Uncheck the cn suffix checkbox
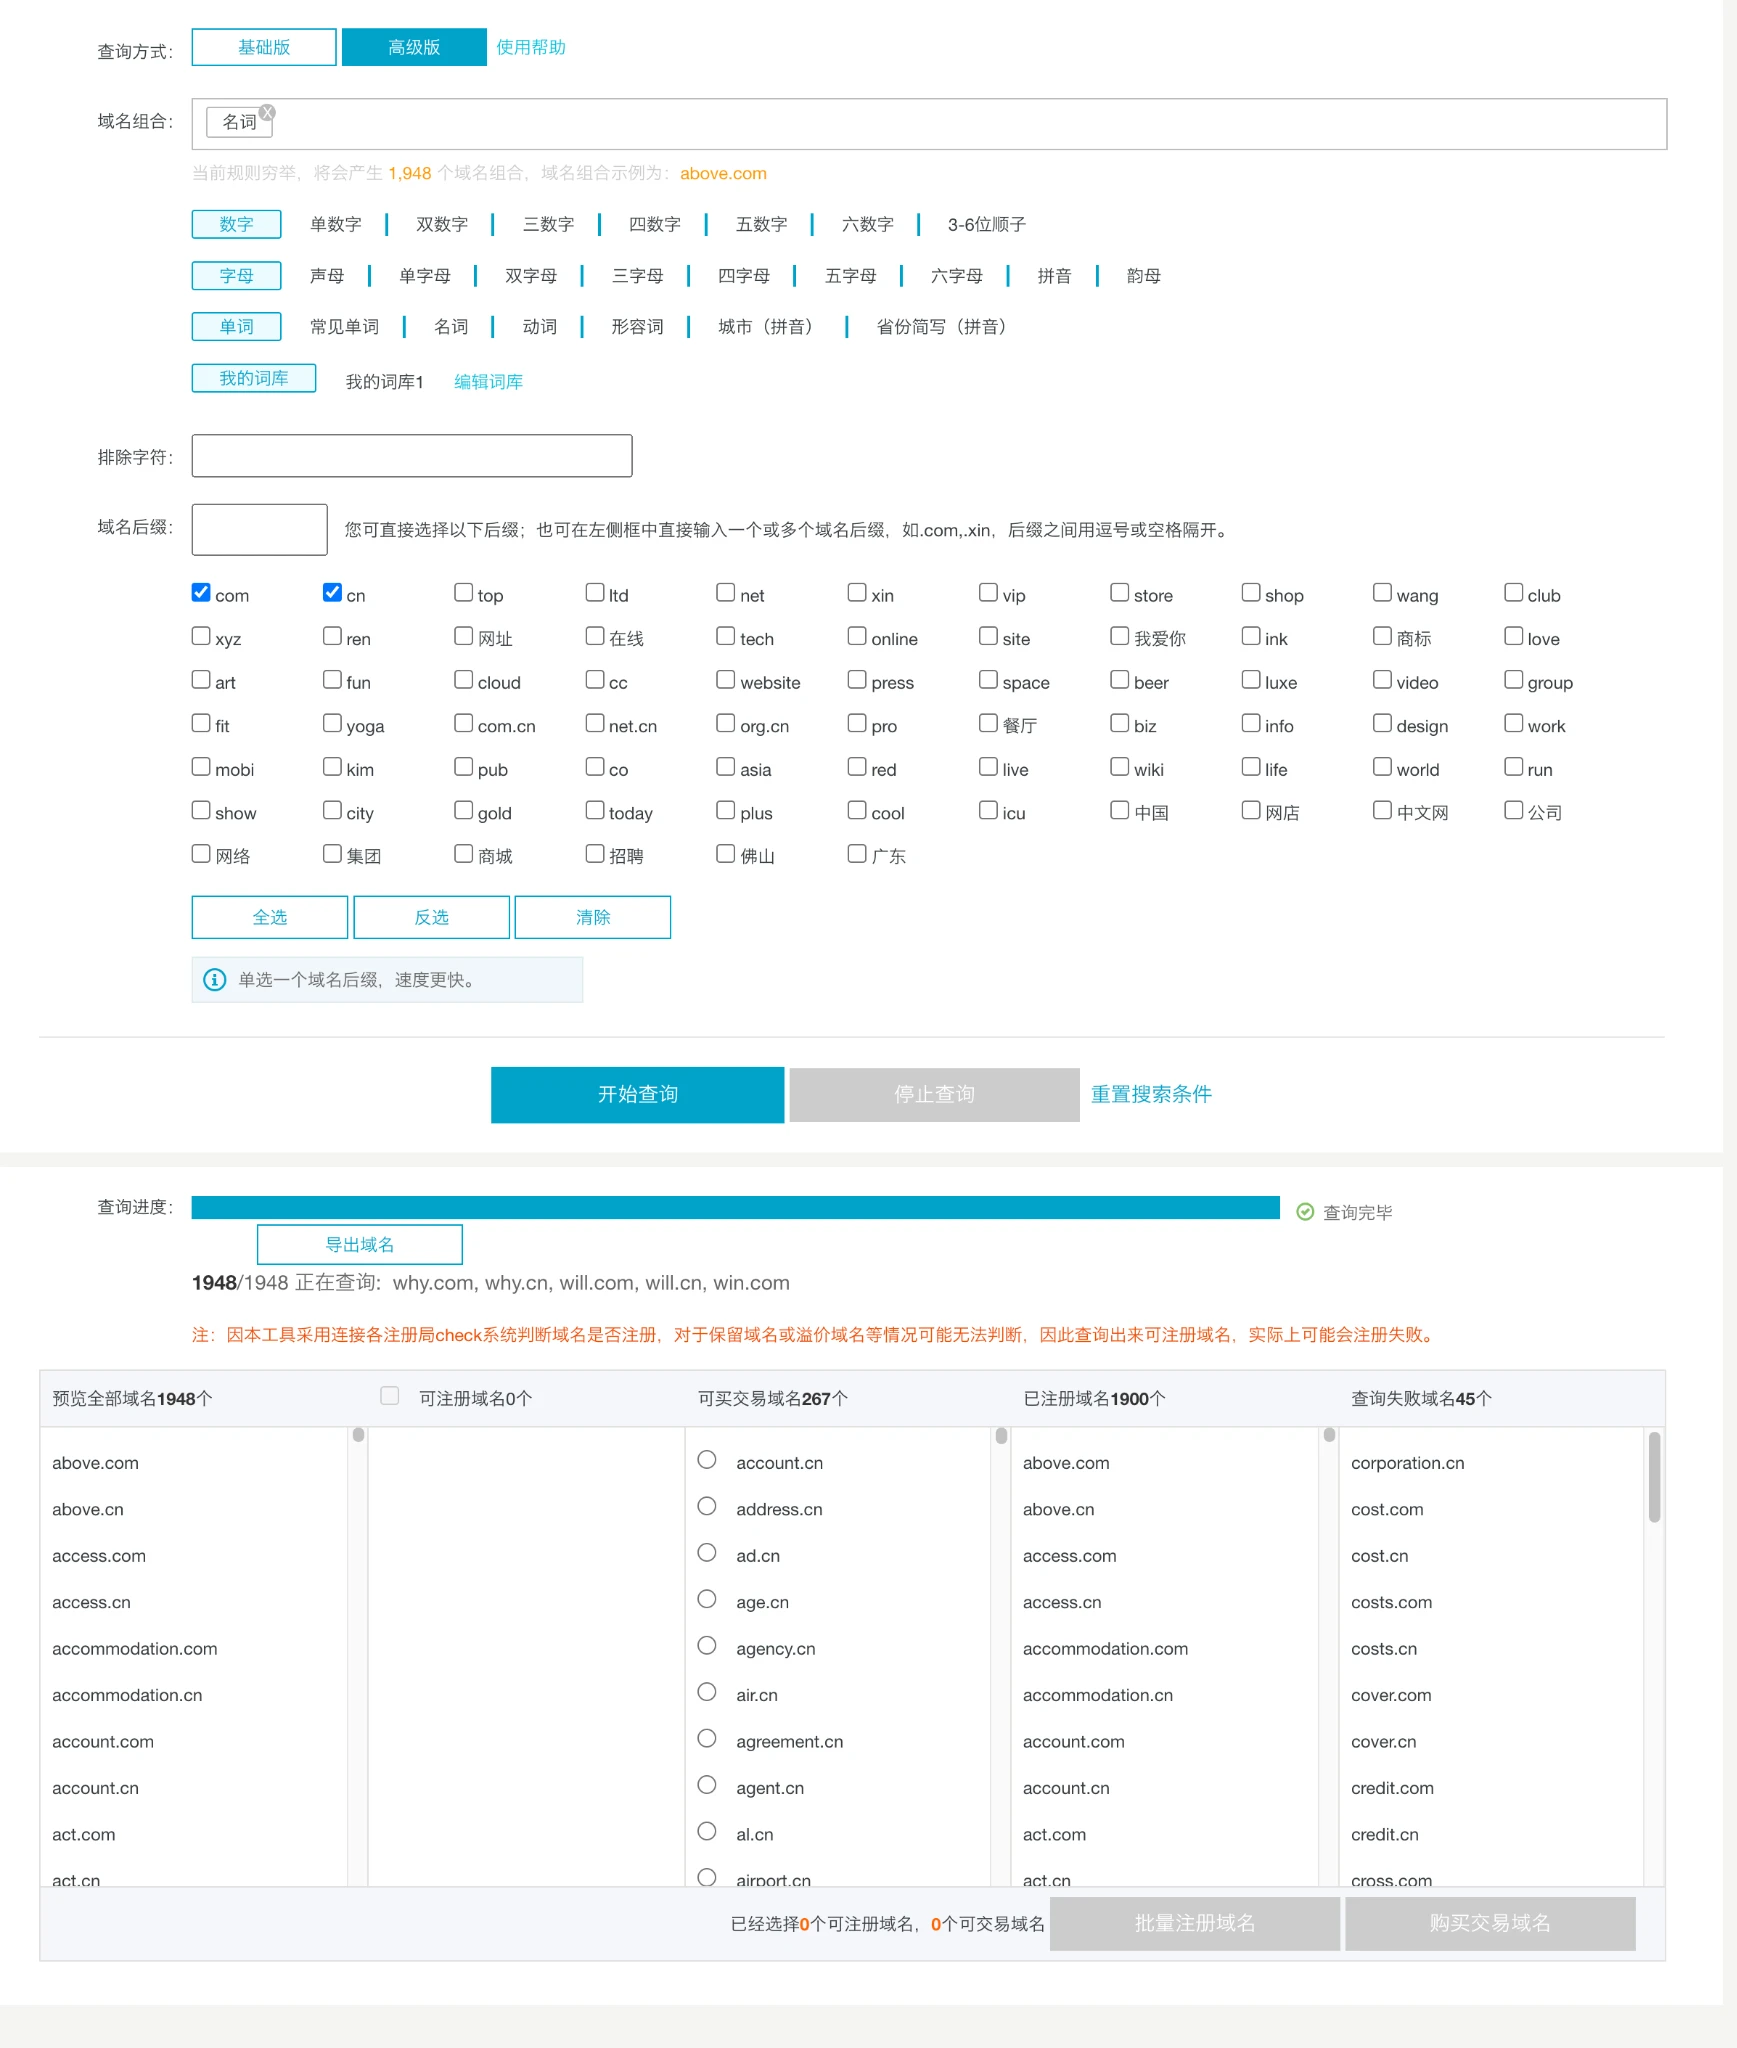This screenshot has width=1737, height=2048. (x=332, y=593)
